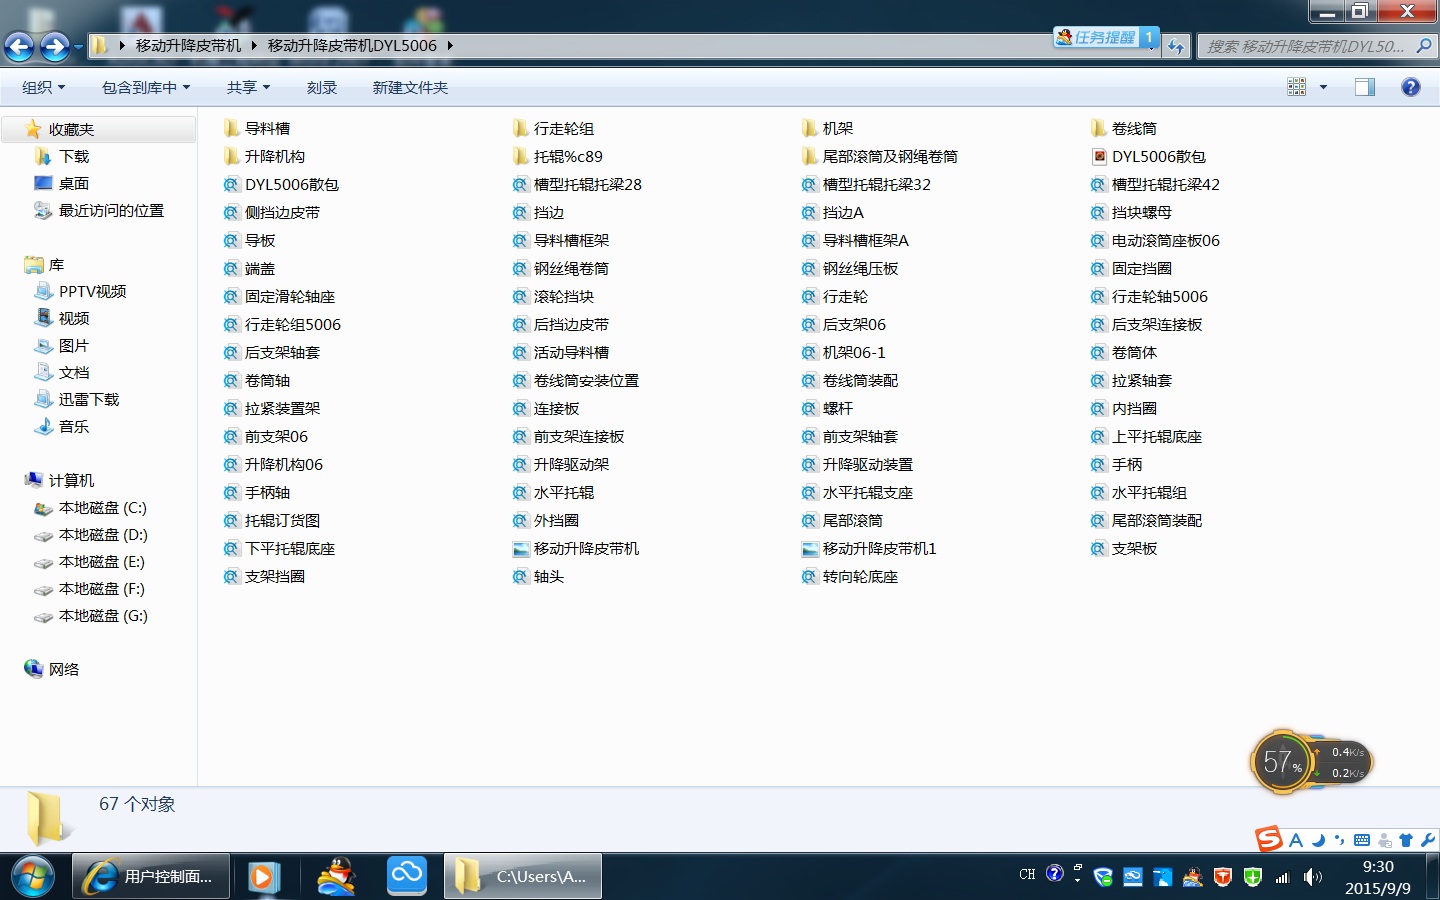
Task: Open the green shield plus tray icon
Action: tap(1252, 877)
